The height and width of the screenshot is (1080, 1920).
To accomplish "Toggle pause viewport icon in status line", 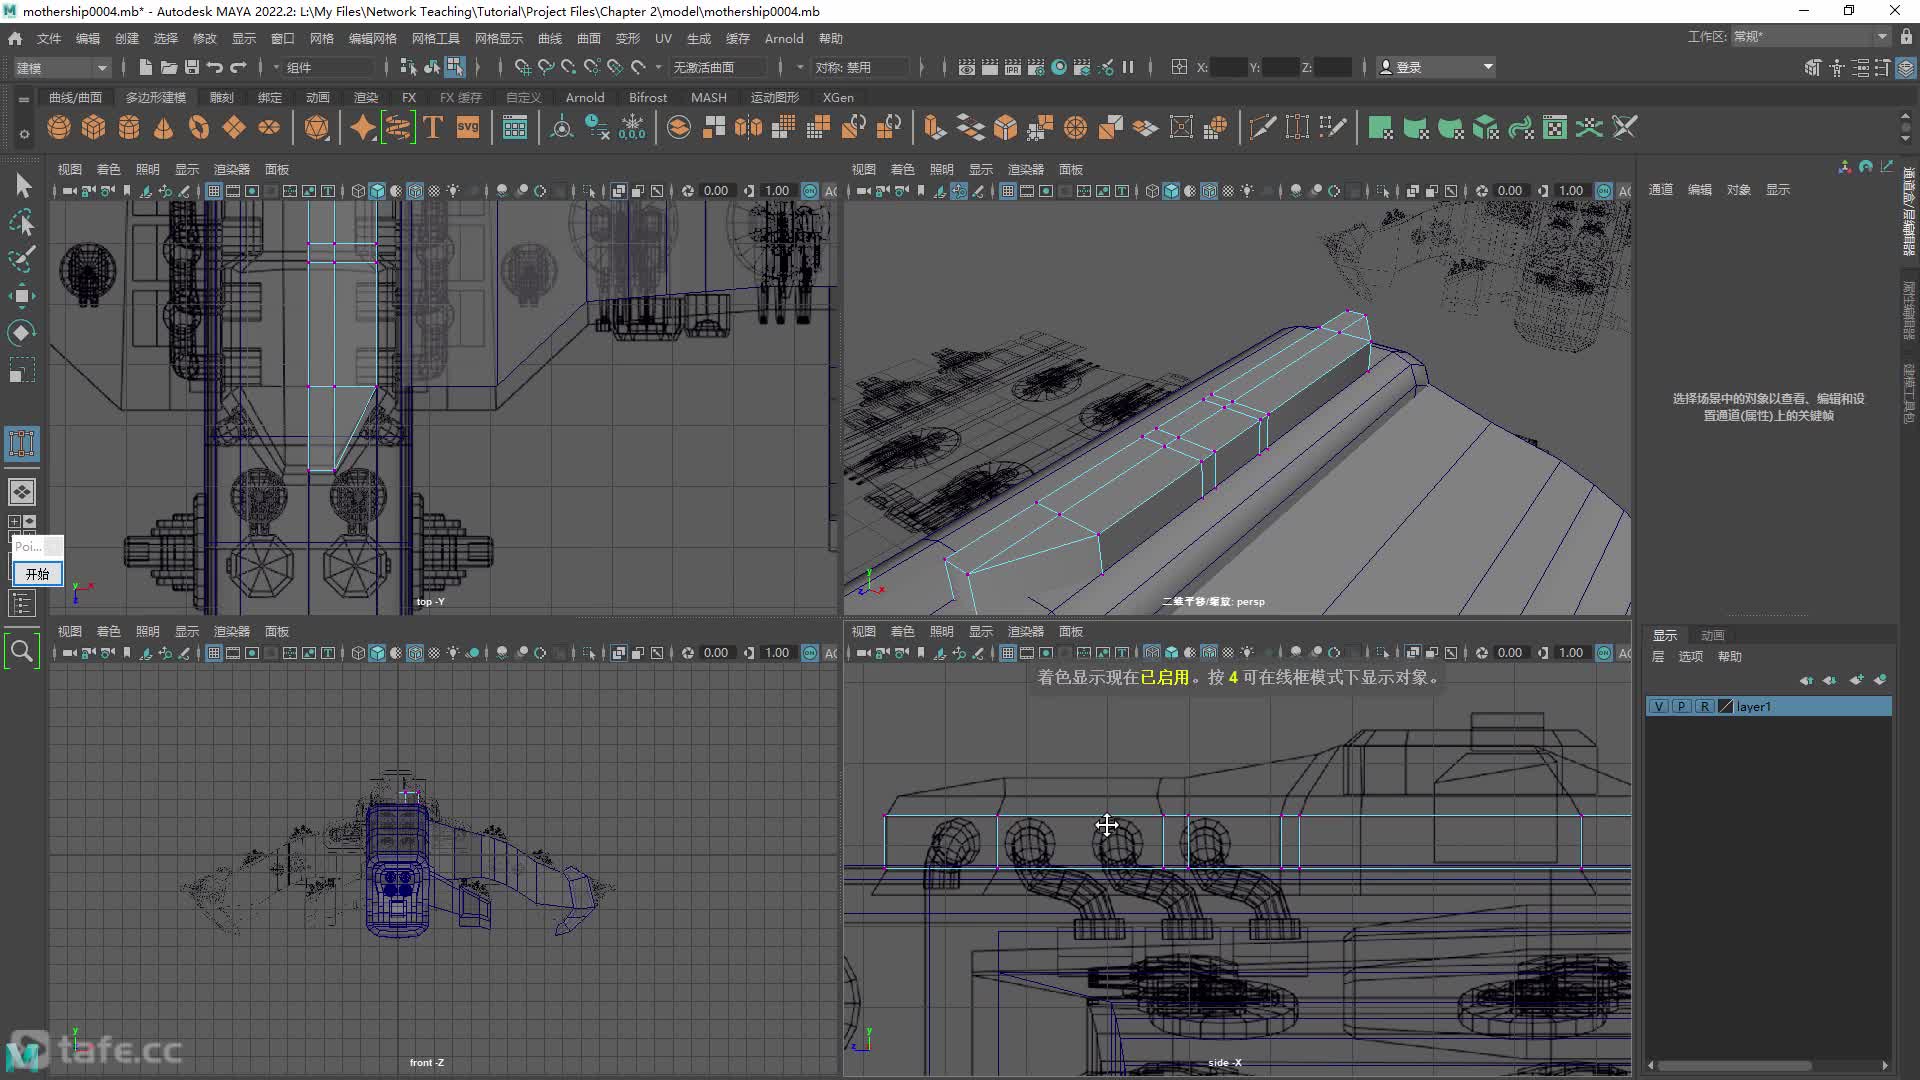I will pos(1129,67).
